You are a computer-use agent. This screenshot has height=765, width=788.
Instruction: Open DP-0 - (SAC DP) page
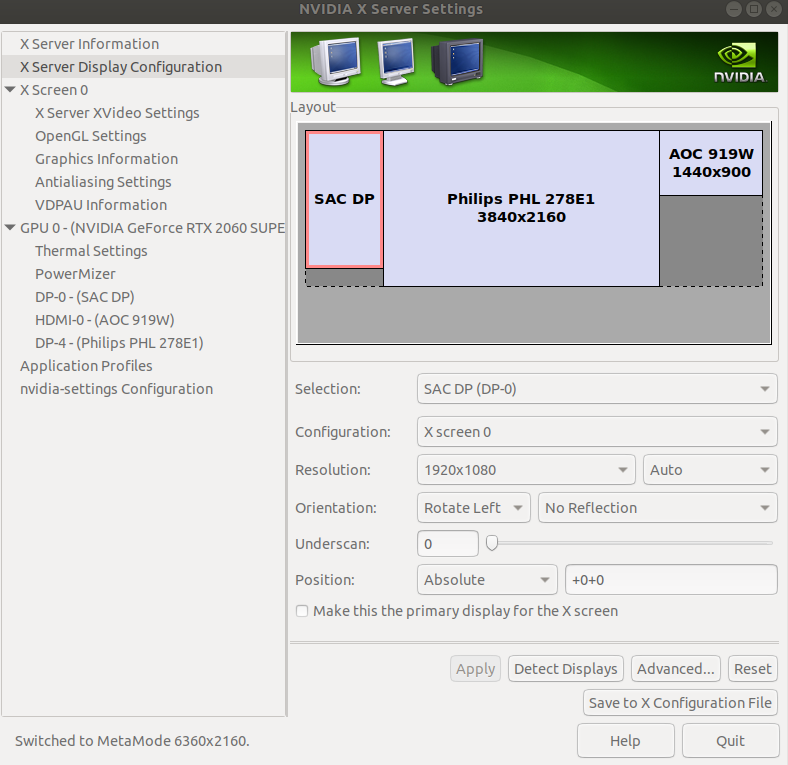(x=84, y=297)
